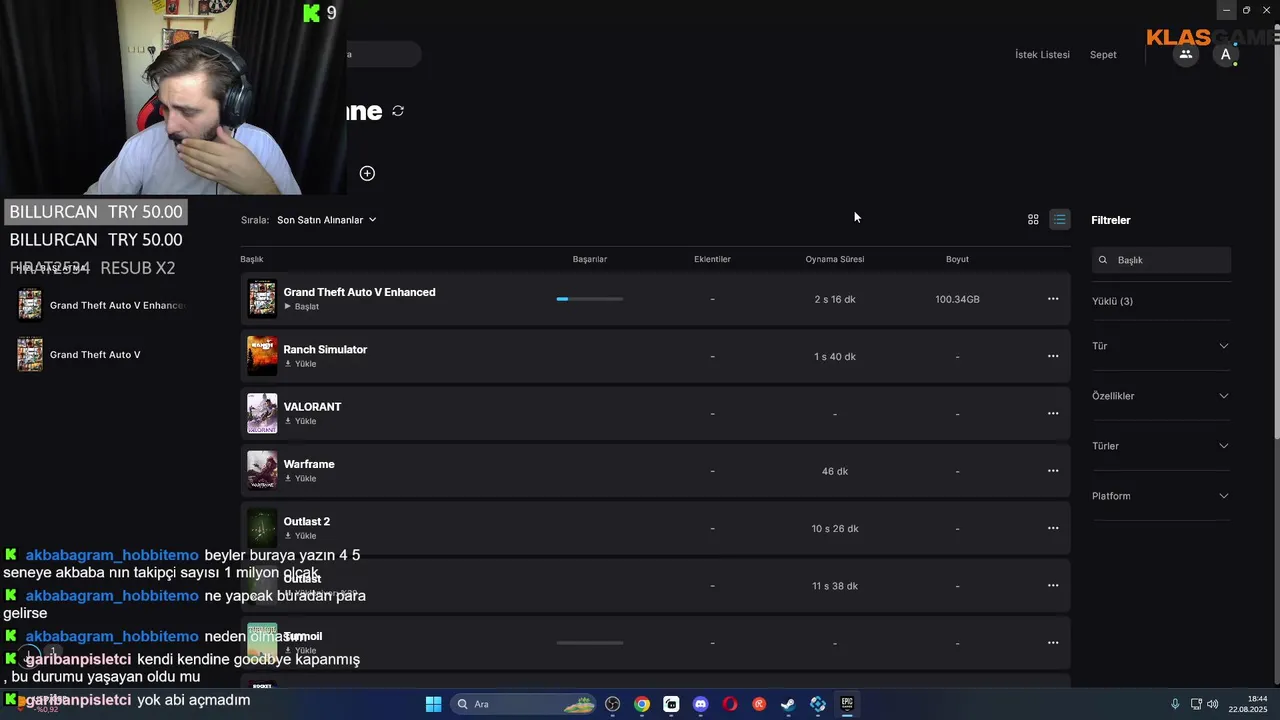Open the friends icon in header
Image resolution: width=1280 pixels, height=720 pixels.
tap(1186, 54)
